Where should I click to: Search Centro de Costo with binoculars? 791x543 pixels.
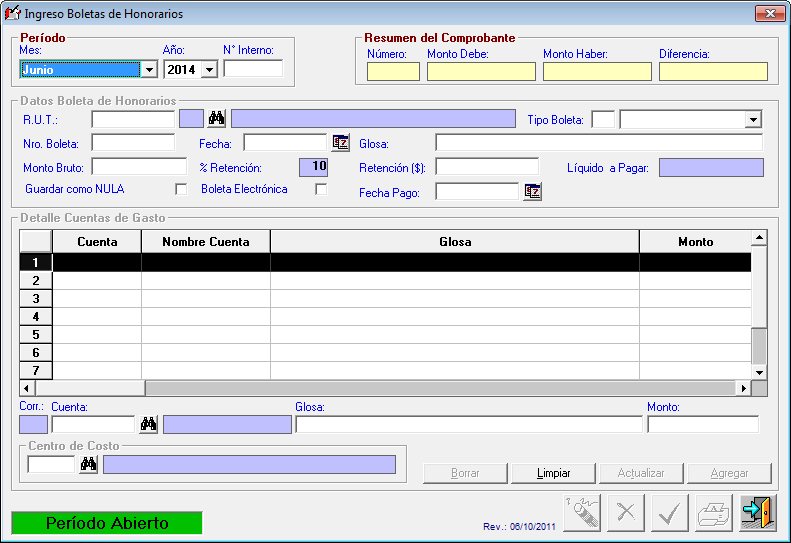pyautogui.click(x=88, y=464)
